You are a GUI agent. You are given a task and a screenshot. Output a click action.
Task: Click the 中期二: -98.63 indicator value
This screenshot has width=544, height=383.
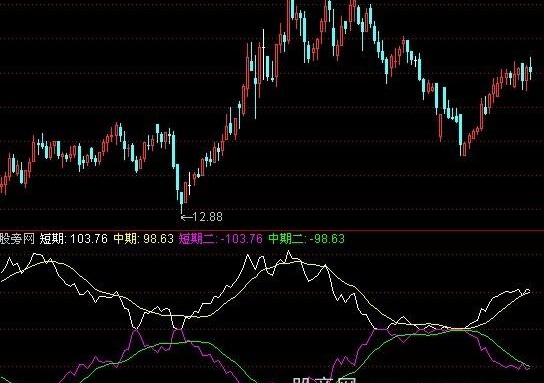coord(307,239)
